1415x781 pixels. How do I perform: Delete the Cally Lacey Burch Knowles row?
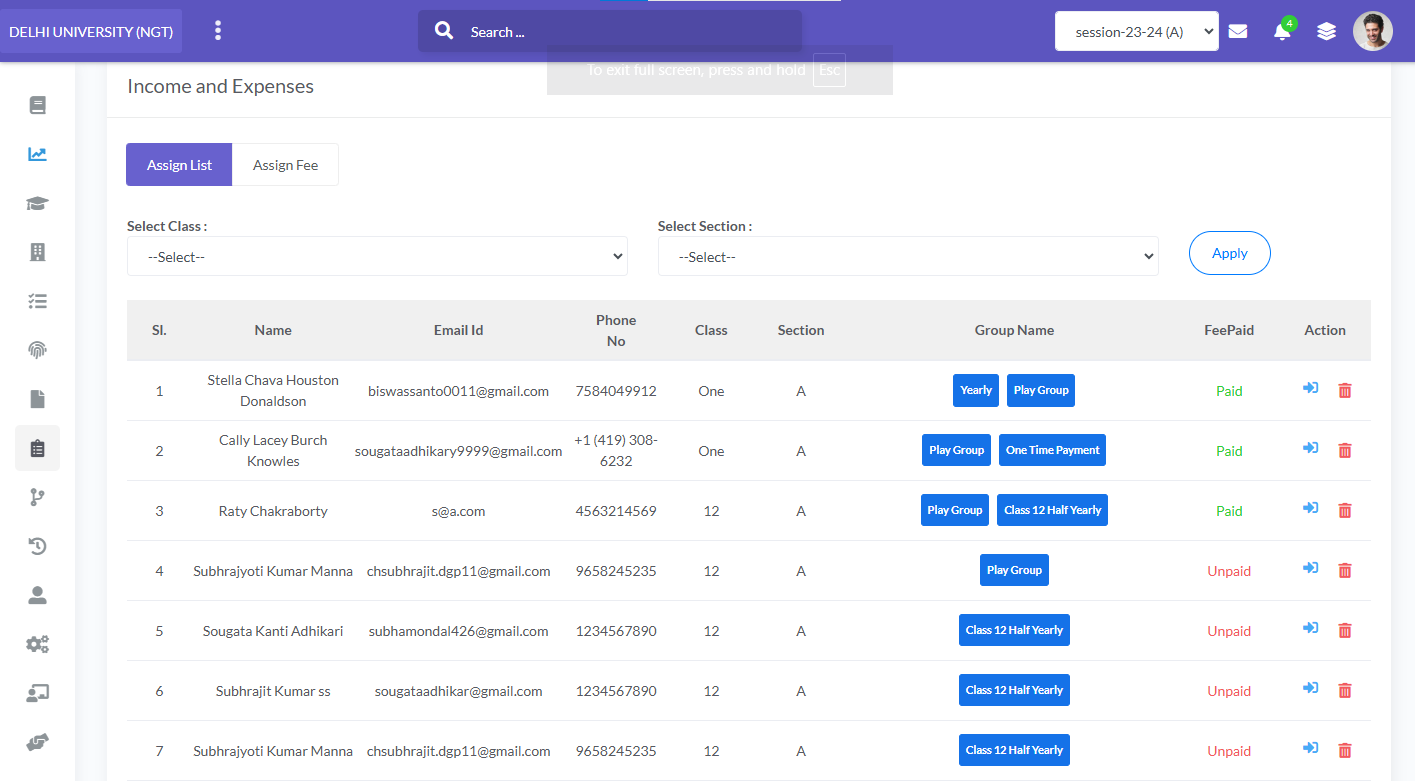coord(1345,450)
